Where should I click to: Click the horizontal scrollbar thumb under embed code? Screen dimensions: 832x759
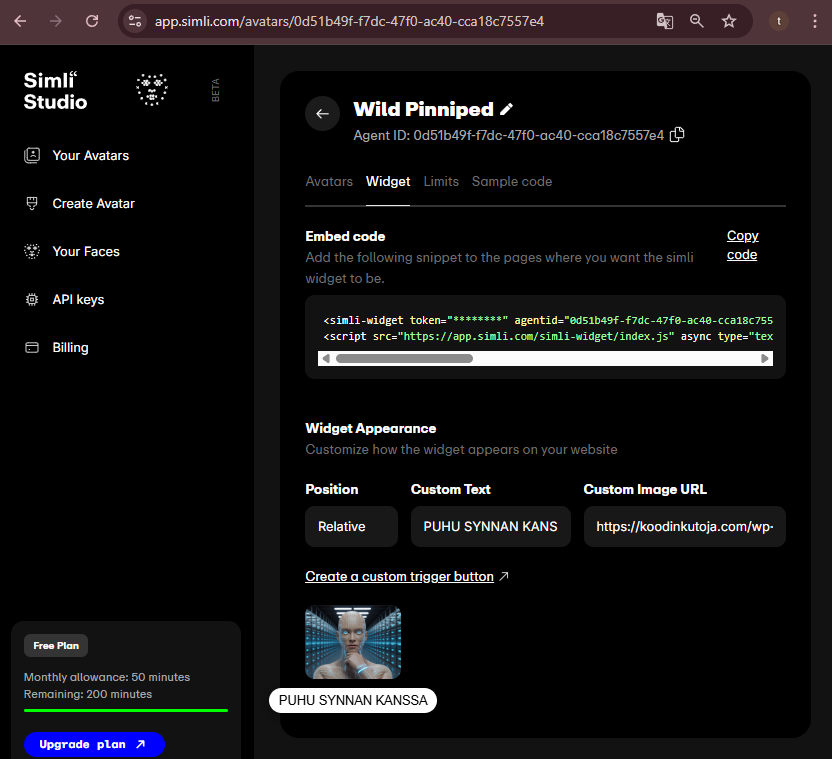tap(404, 358)
